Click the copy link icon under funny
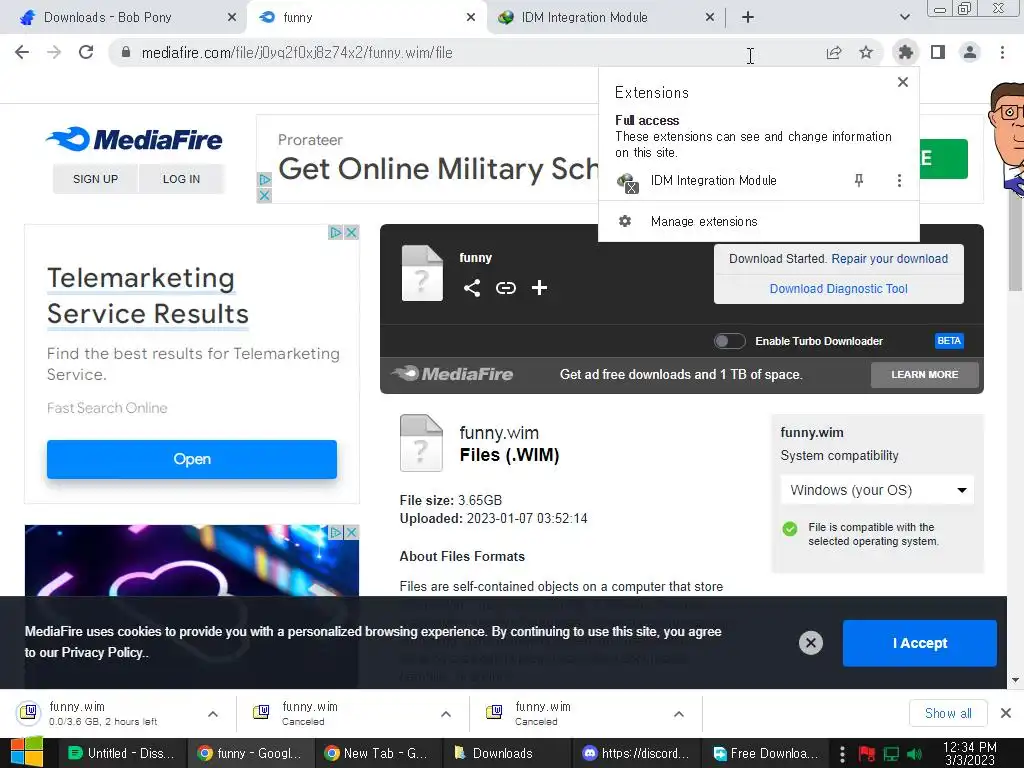 pyautogui.click(x=505, y=288)
